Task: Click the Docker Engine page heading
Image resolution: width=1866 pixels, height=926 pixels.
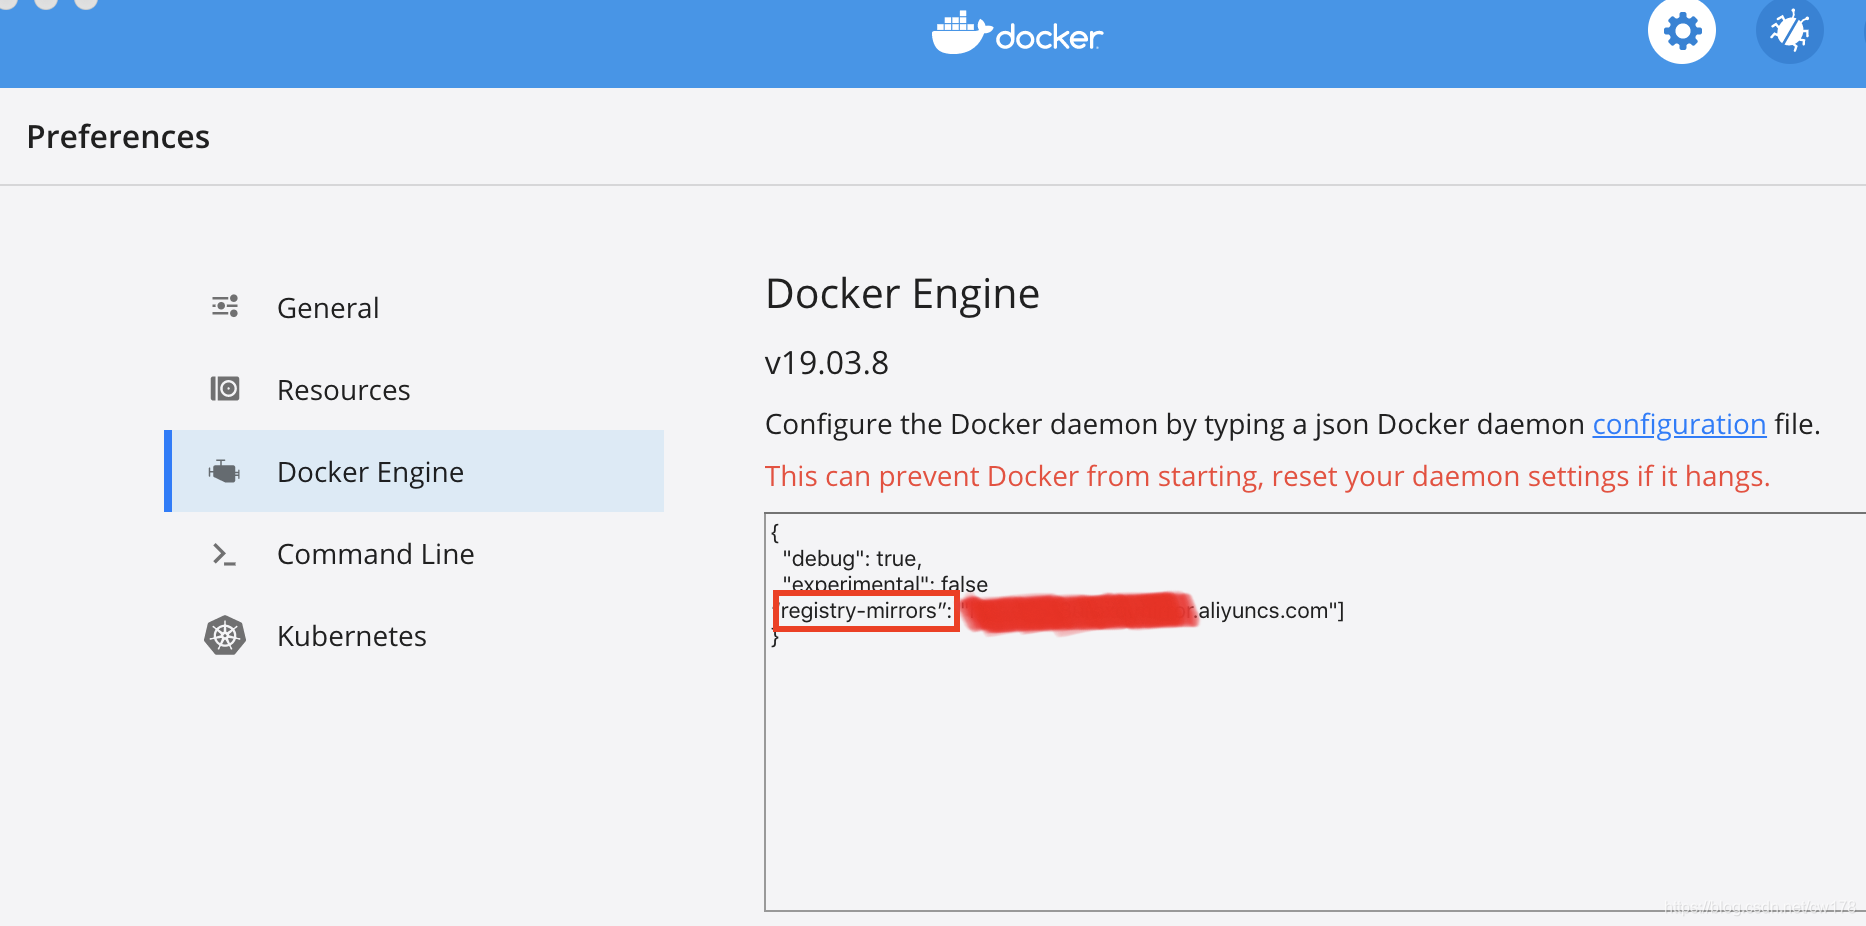Action: point(902,294)
